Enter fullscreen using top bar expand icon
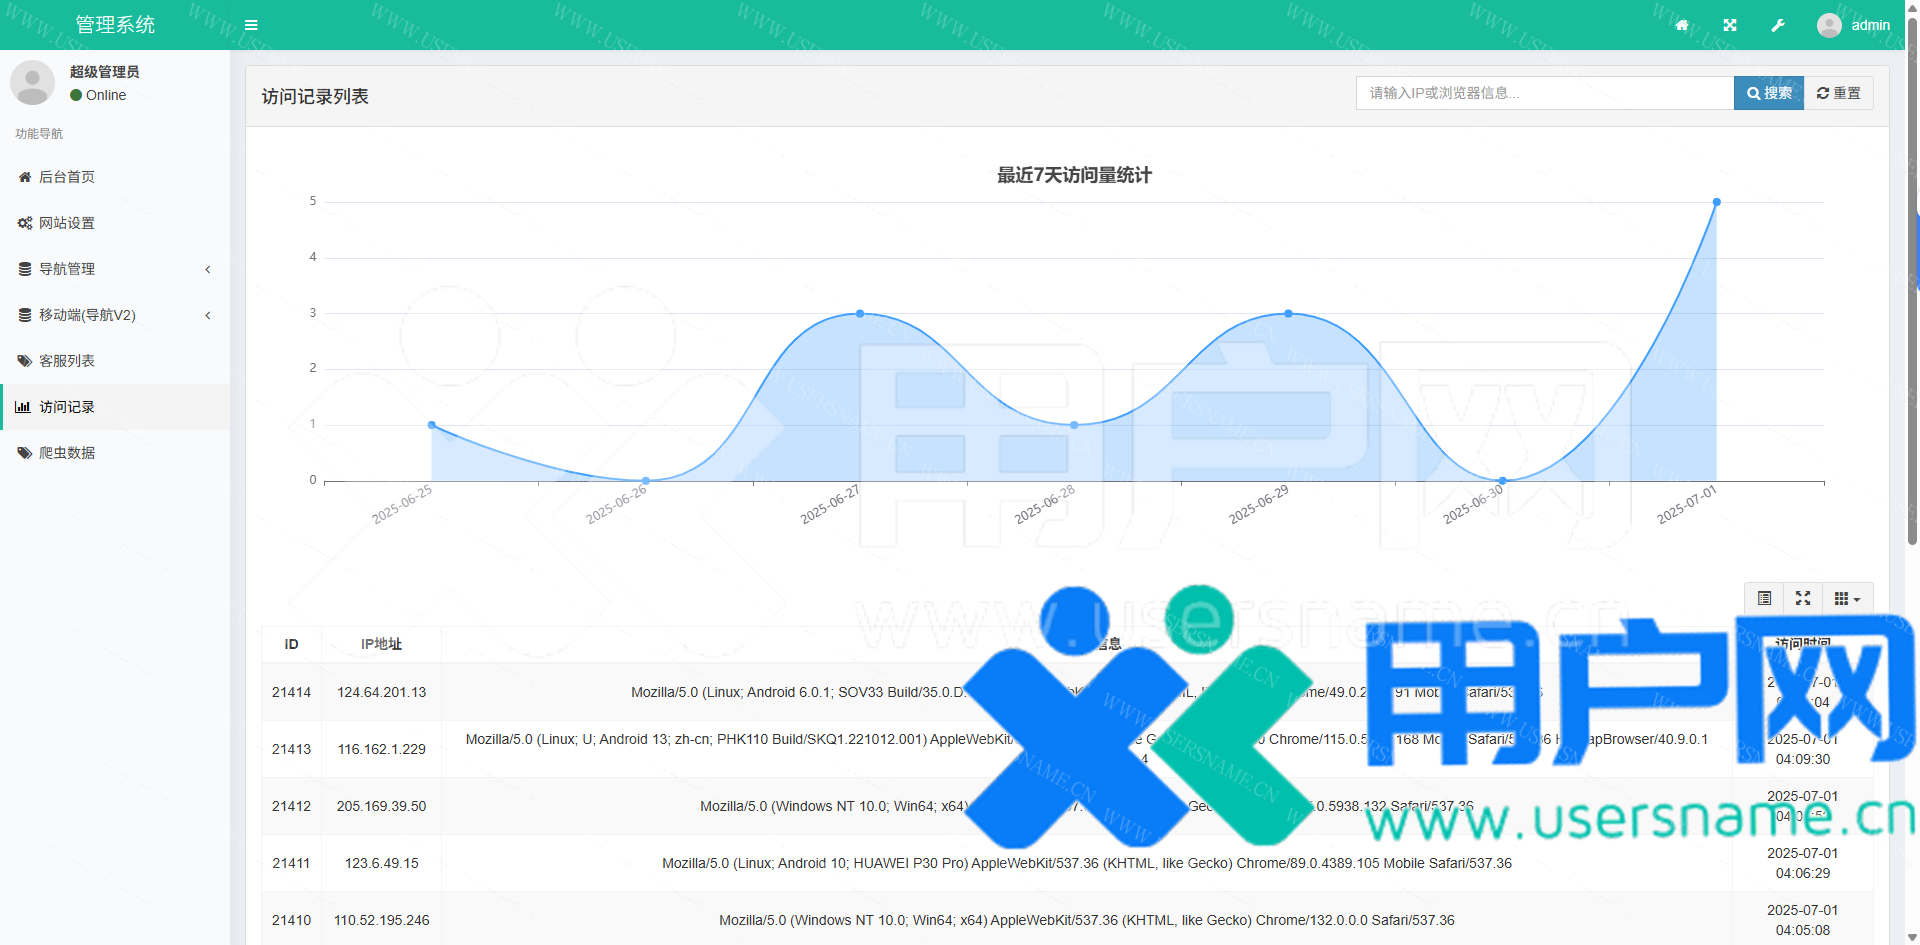 [x=1730, y=25]
